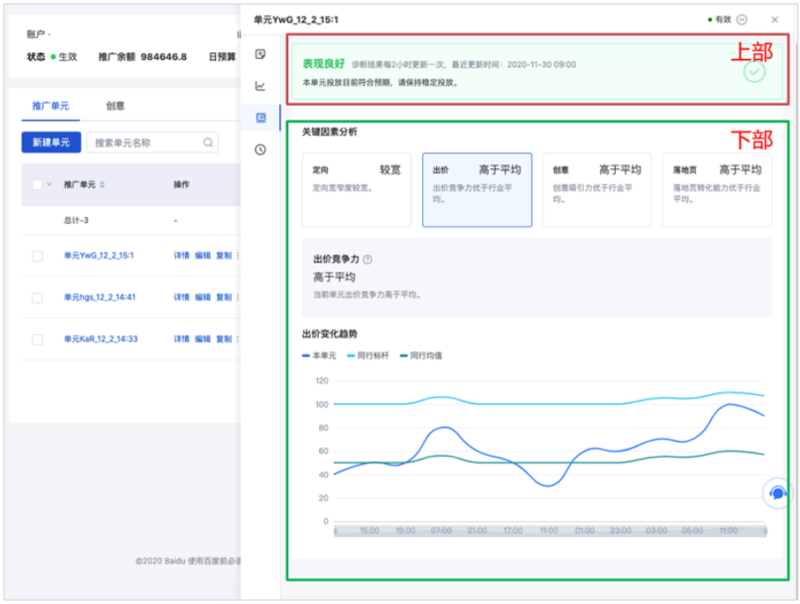Click the 新建单元 button

(50, 142)
